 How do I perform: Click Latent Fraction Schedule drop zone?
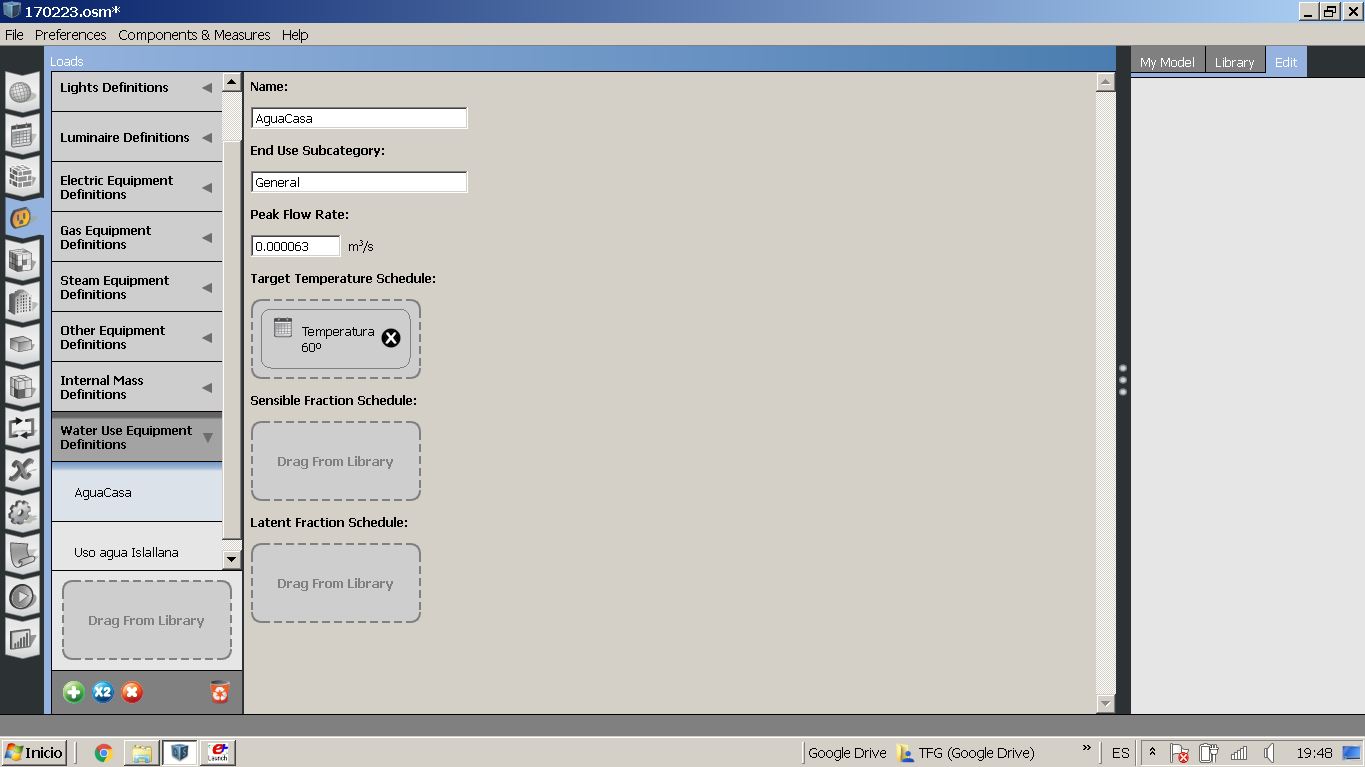click(x=335, y=583)
